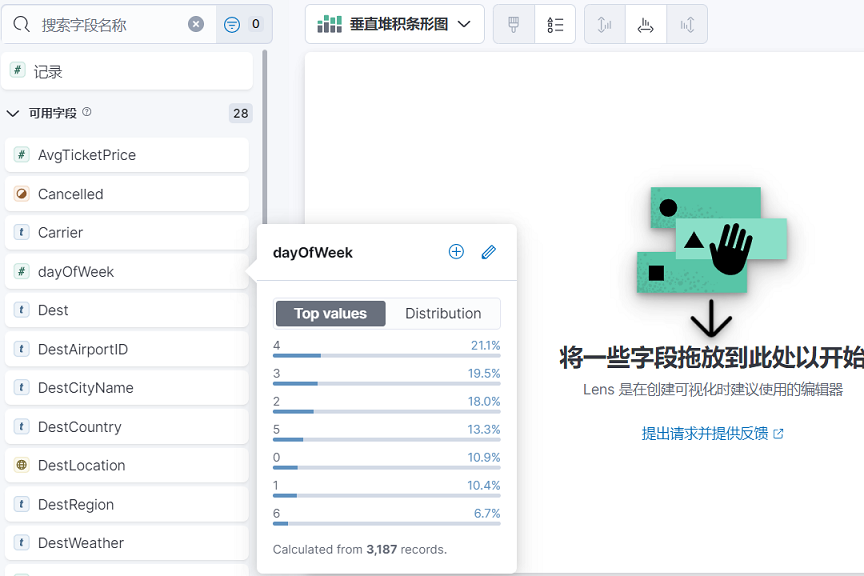Click the text type icon of DestAirportID

click(21, 348)
